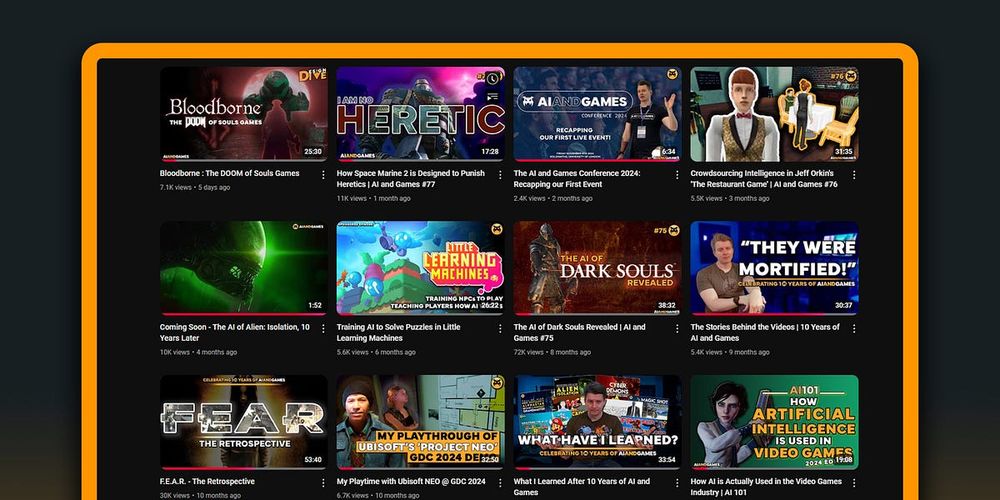The image size is (1000, 500).
Task: Click the 53:40 duration badge on FEAR thumbnail
Action: pos(312,460)
